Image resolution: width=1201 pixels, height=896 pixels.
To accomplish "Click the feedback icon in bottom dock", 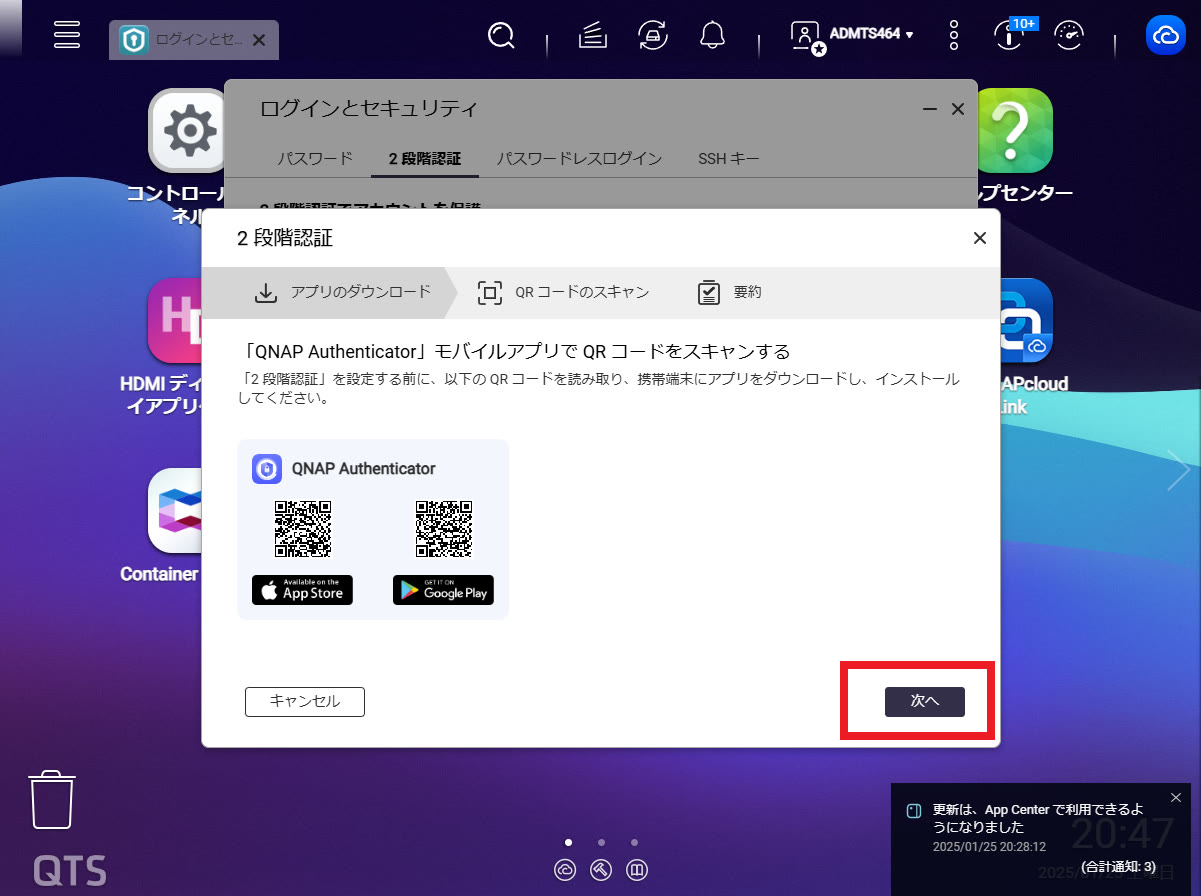I will [x=637, y=870].
